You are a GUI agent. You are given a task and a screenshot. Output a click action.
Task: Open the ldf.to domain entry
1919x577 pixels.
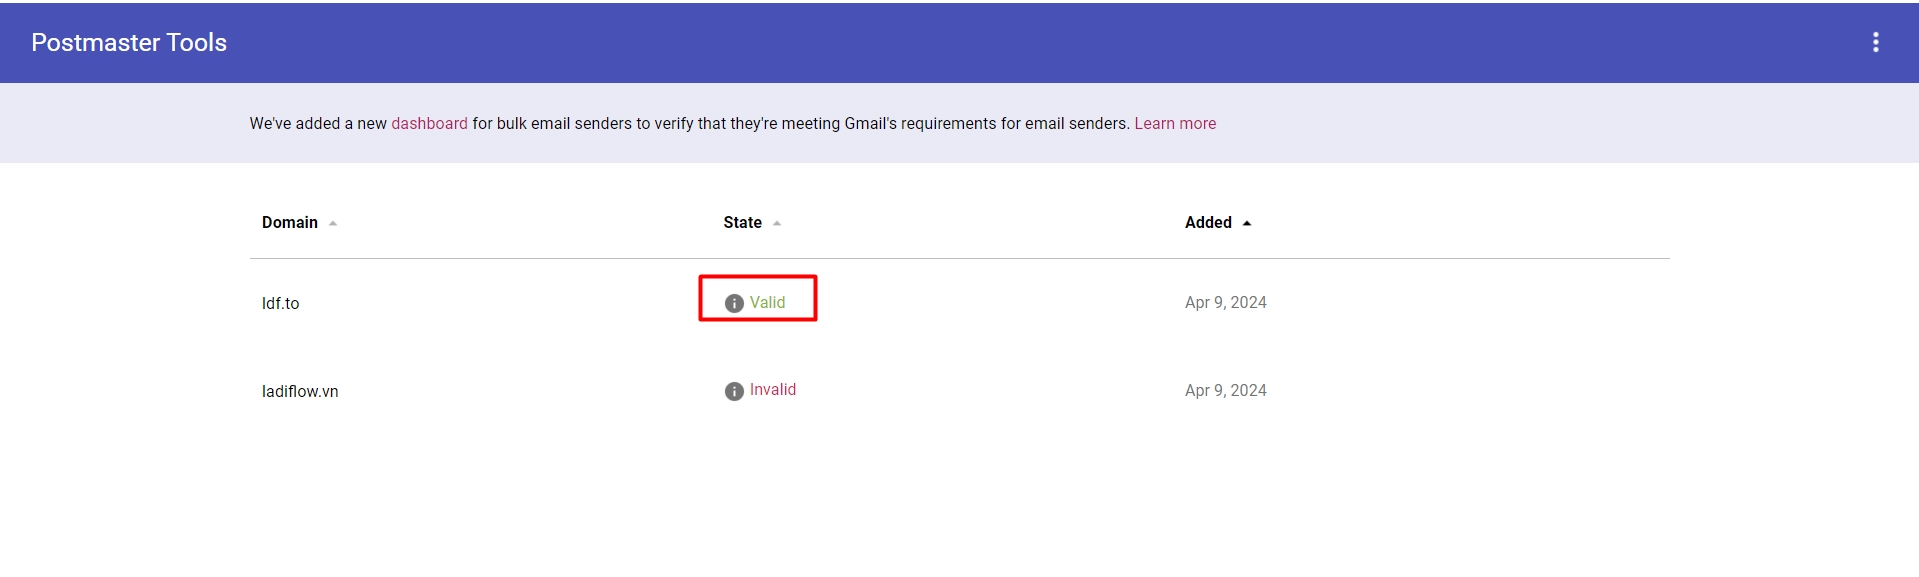click(x=281, y=303)
